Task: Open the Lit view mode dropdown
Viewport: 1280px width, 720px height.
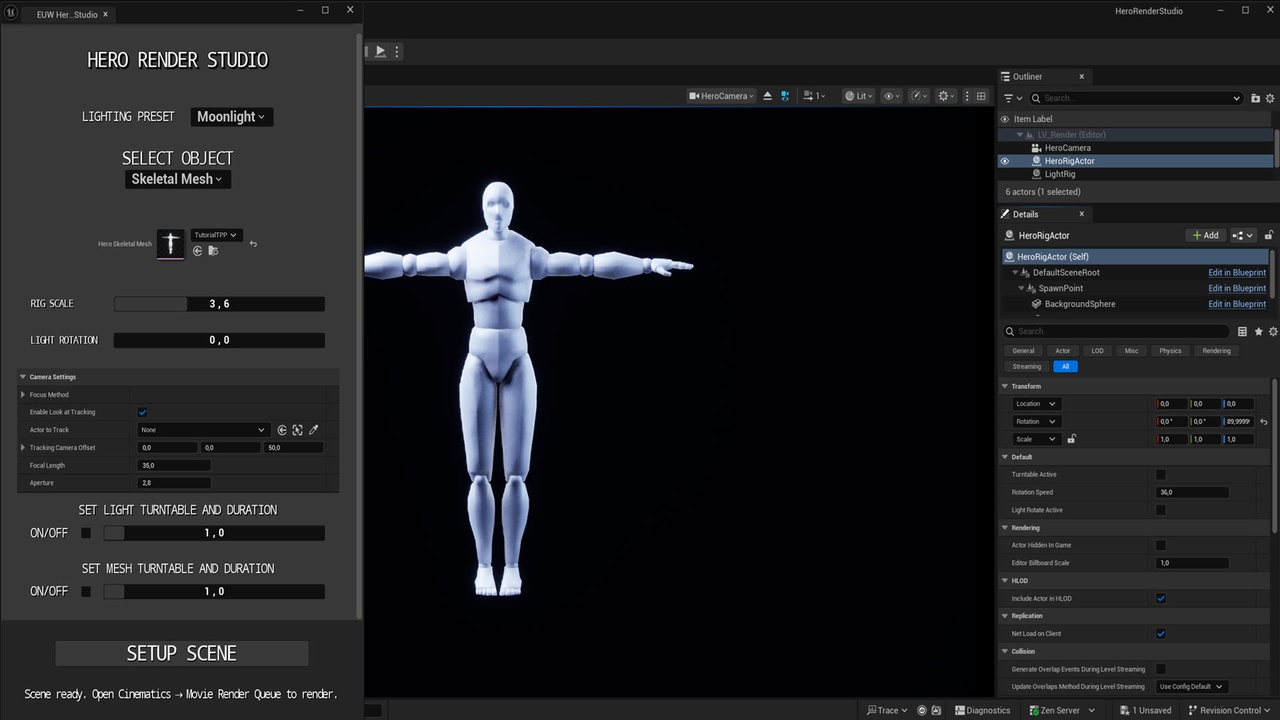Action: click(857, 96)
